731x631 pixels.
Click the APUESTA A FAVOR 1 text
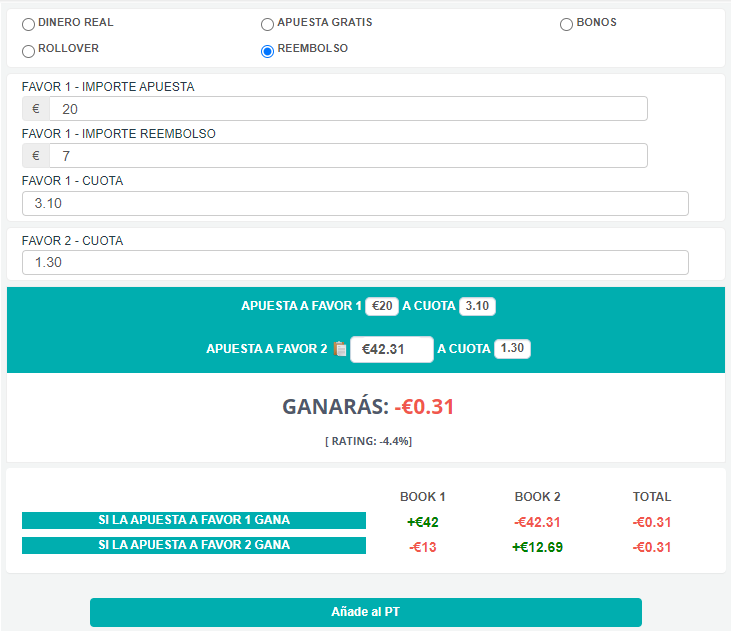pos(301,306)
